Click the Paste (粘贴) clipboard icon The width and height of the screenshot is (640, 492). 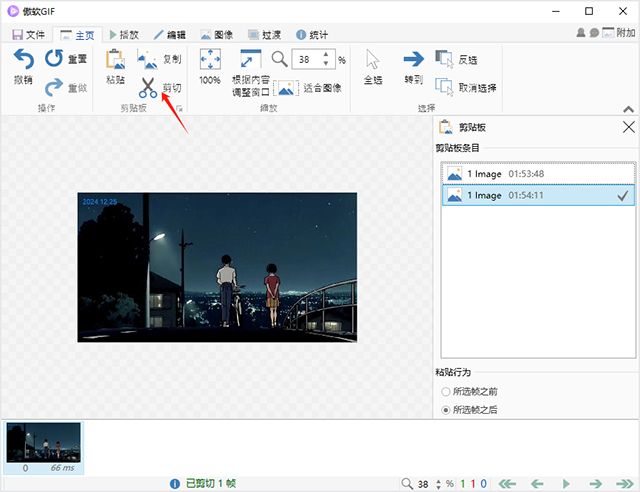pyautogui.click(x=116, y=60)
